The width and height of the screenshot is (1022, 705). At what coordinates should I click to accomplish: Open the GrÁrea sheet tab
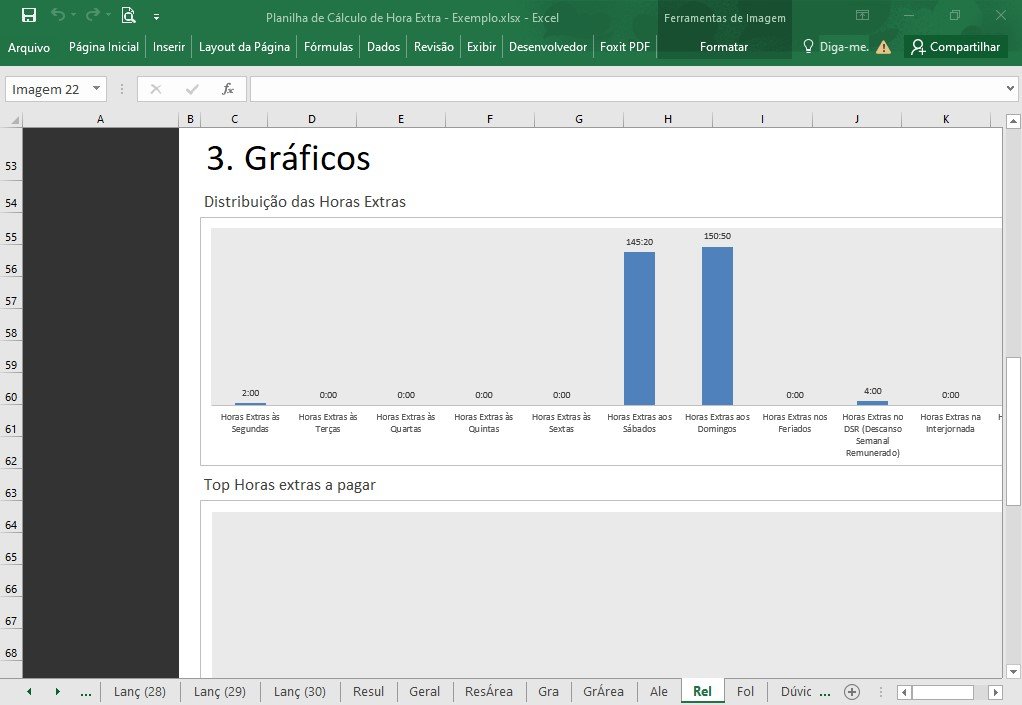tap(604, 691)
